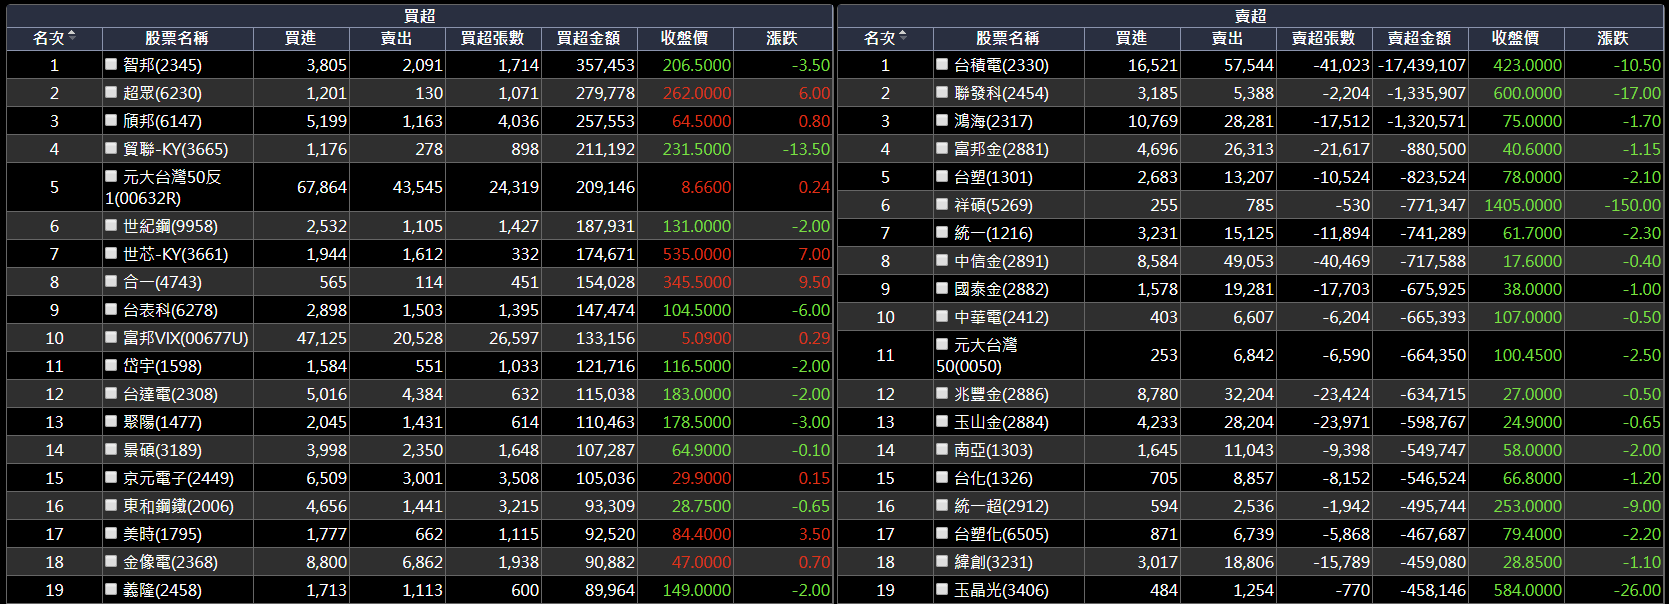Select the 賣超 panel title
The height and width of the screenshot is (604, 1669).
tap(1250, 16)
